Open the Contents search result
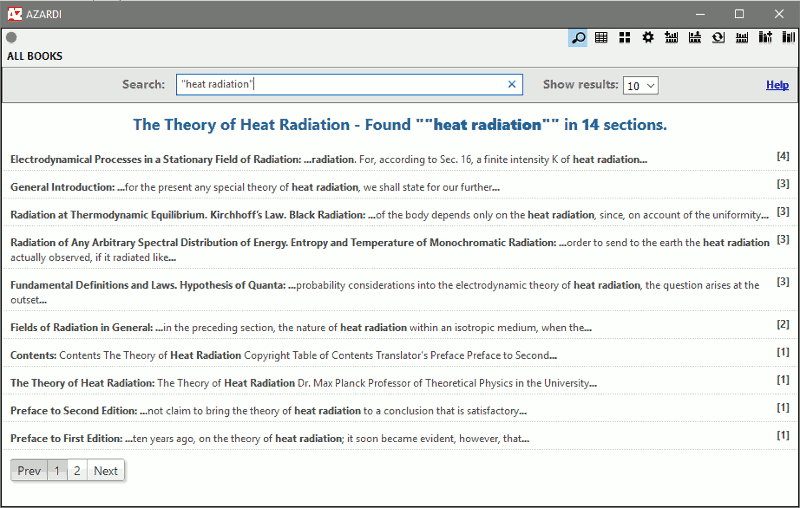 pyautogui.click(x=284, y=355)
